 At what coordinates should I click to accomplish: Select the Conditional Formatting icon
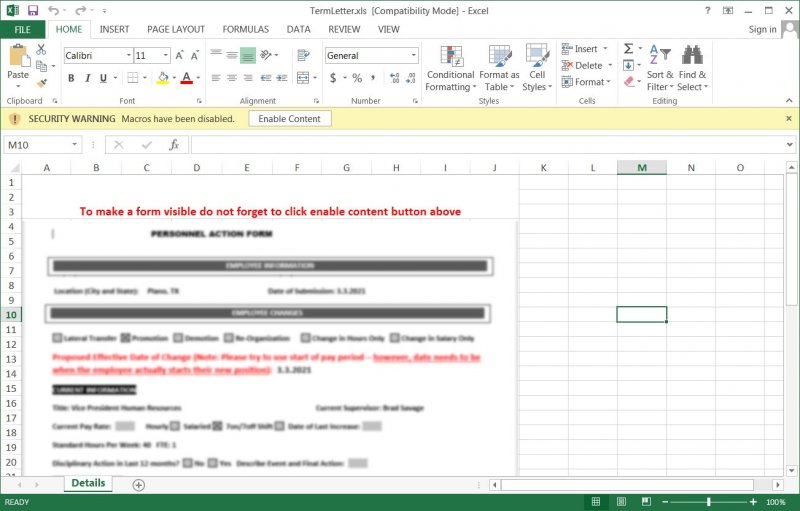[x=450, y=57]
